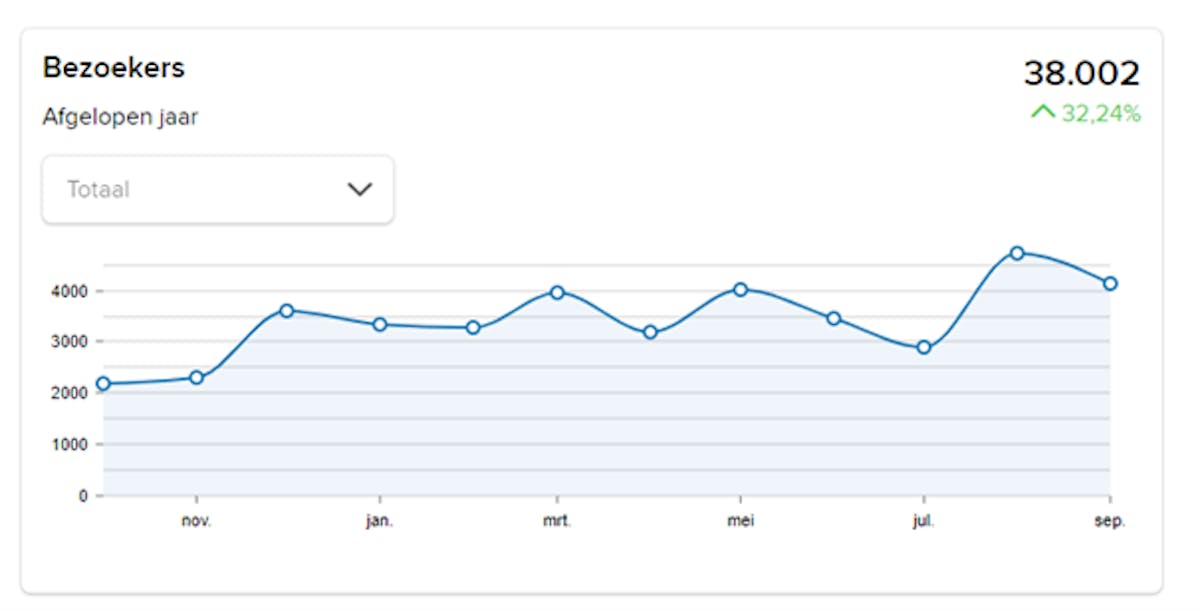Screen dimensions: 1200x611
Task: Click the highest peak data point before sep.
Action: click(x=1017, y=253)
